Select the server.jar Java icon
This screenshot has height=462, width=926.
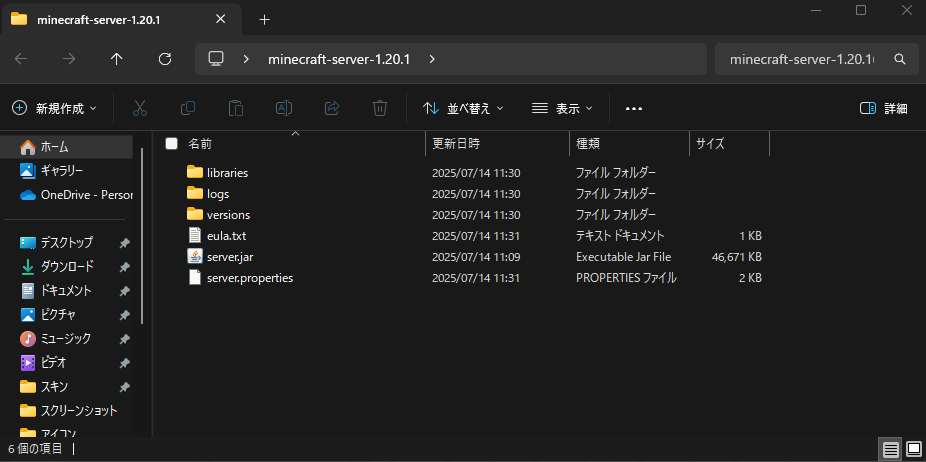tap(195, 256)
